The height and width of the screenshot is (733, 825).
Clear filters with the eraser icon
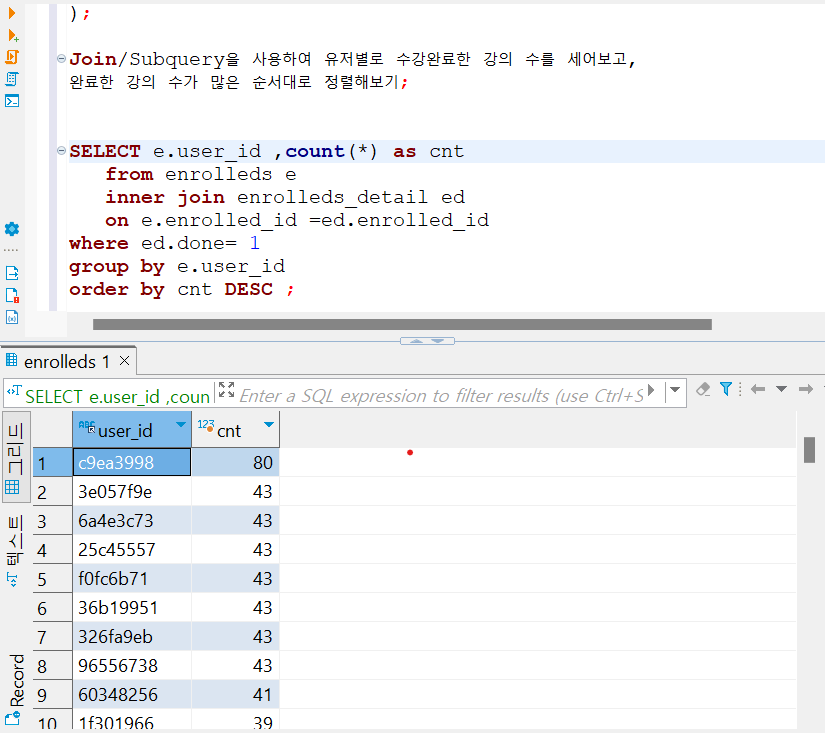click(x=703, y=390)
